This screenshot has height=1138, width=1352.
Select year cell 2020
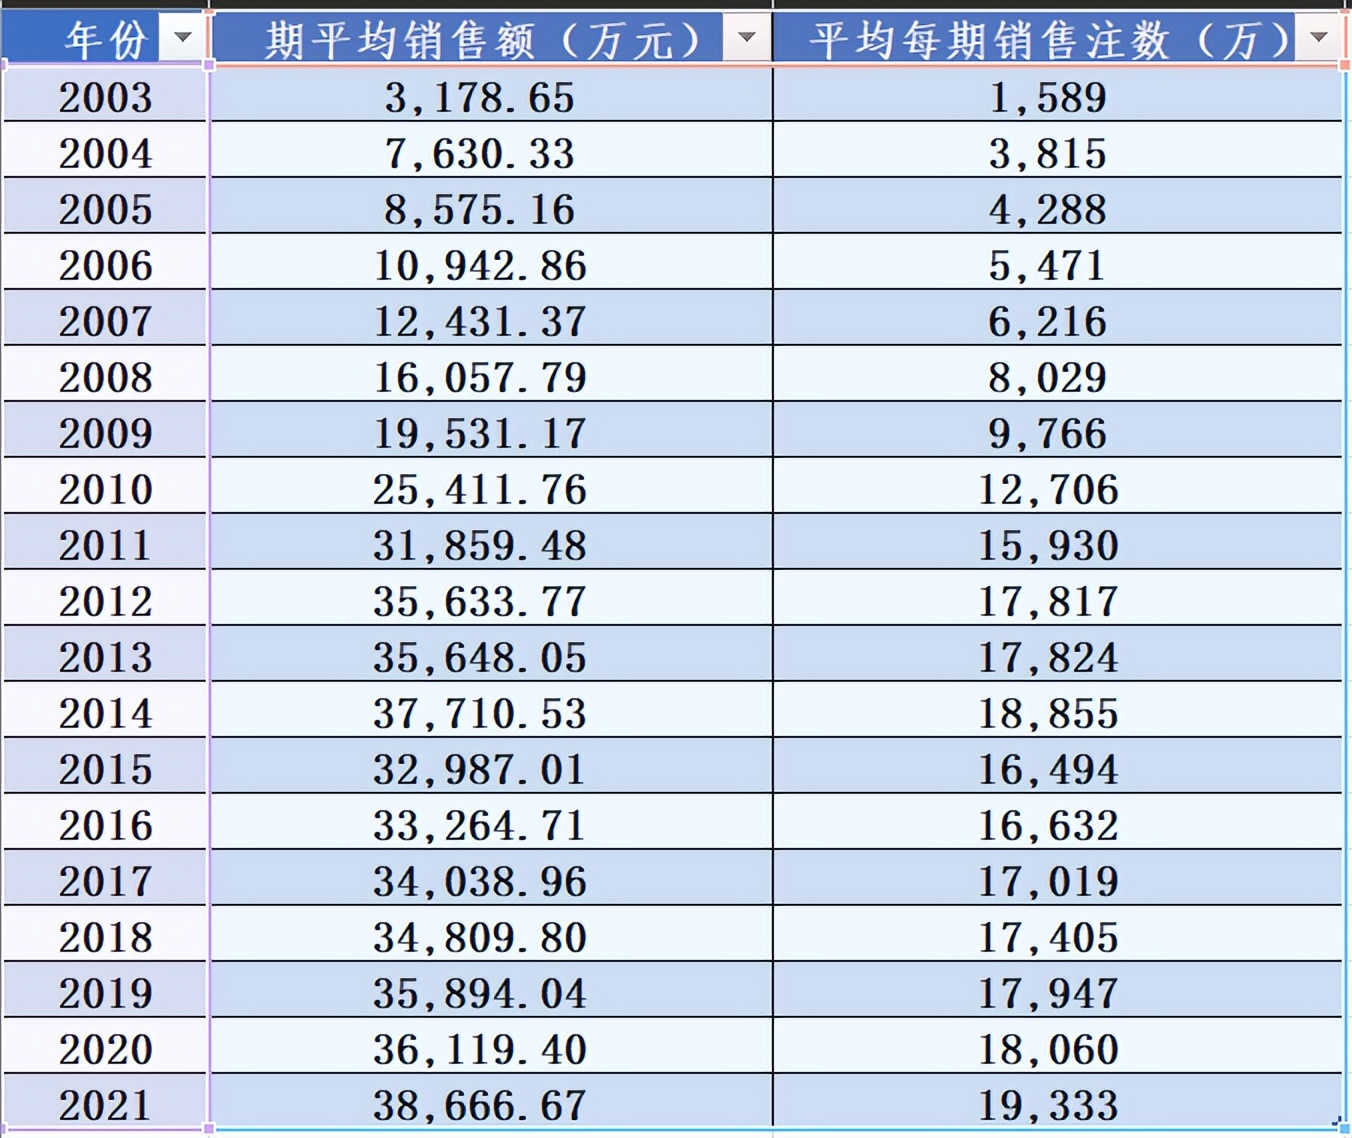(105, 1048)
